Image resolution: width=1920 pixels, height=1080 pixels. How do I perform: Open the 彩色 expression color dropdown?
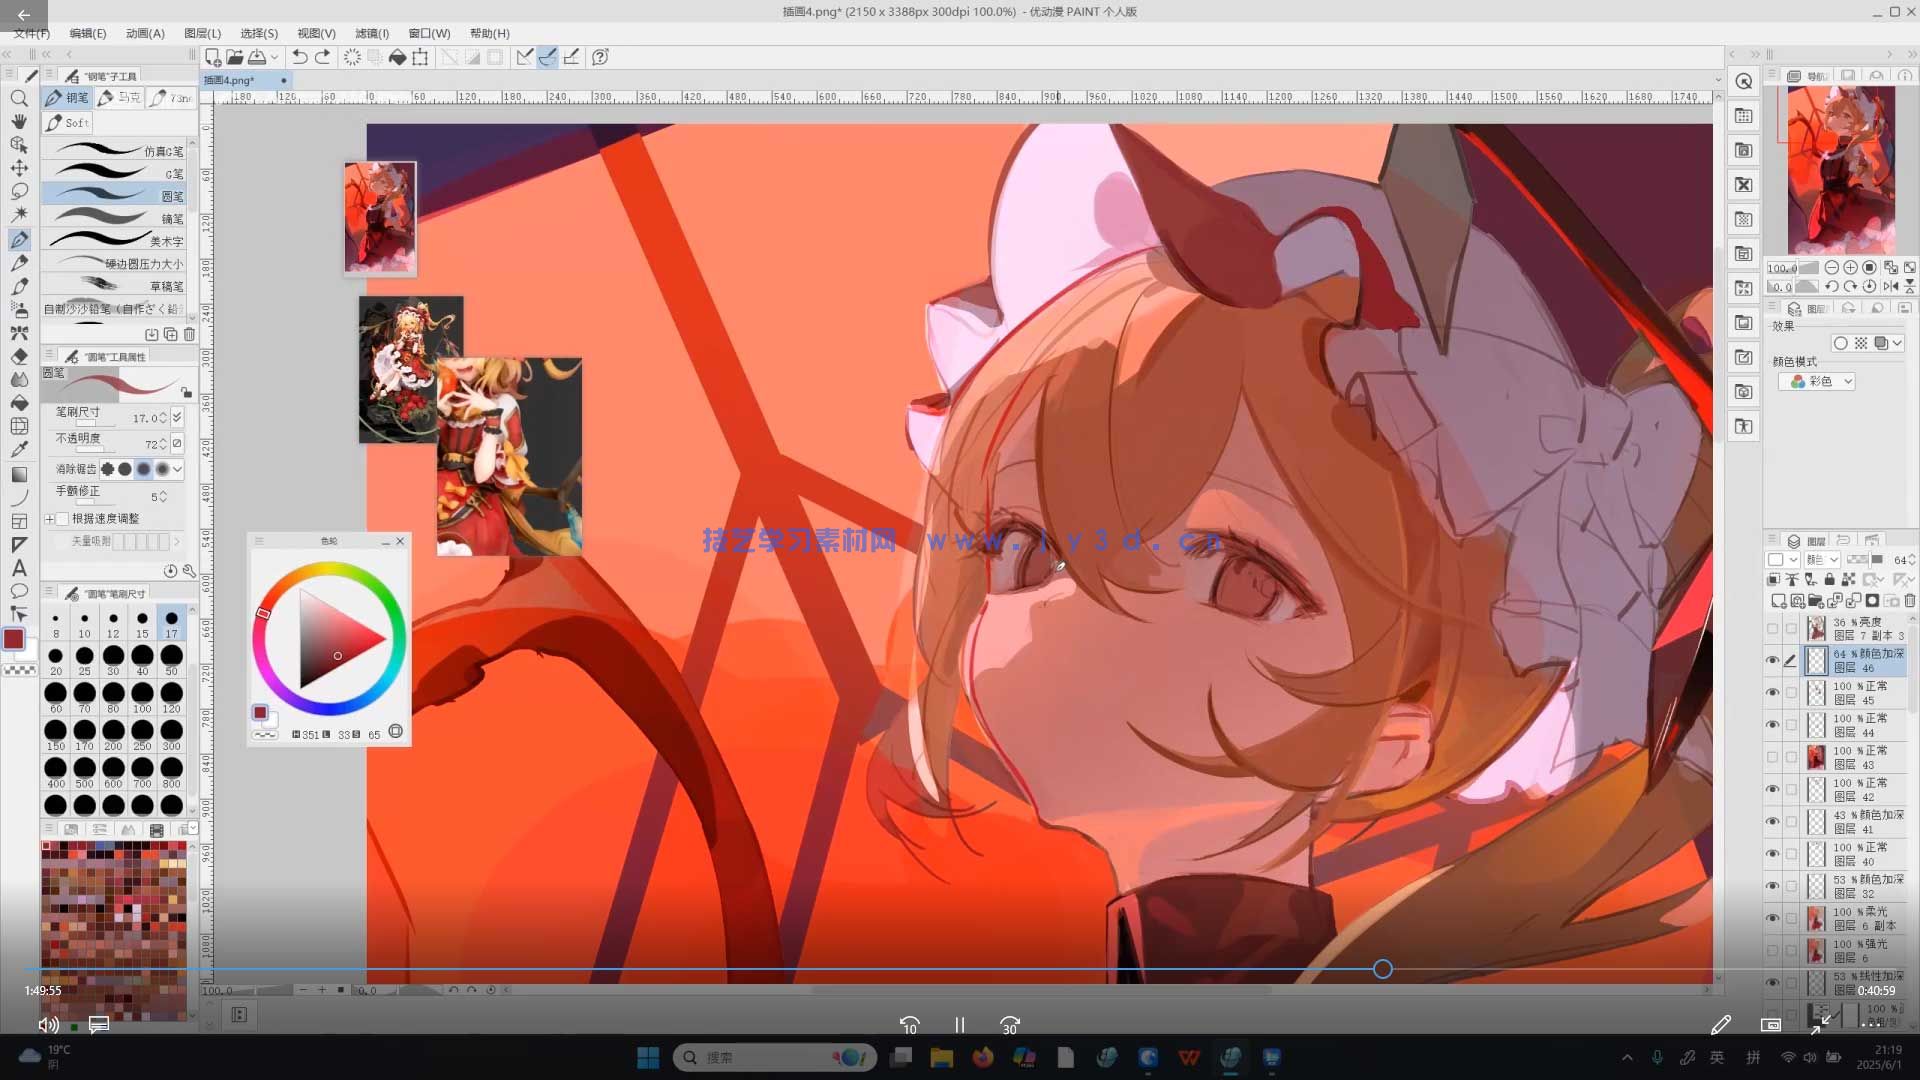1822,382
